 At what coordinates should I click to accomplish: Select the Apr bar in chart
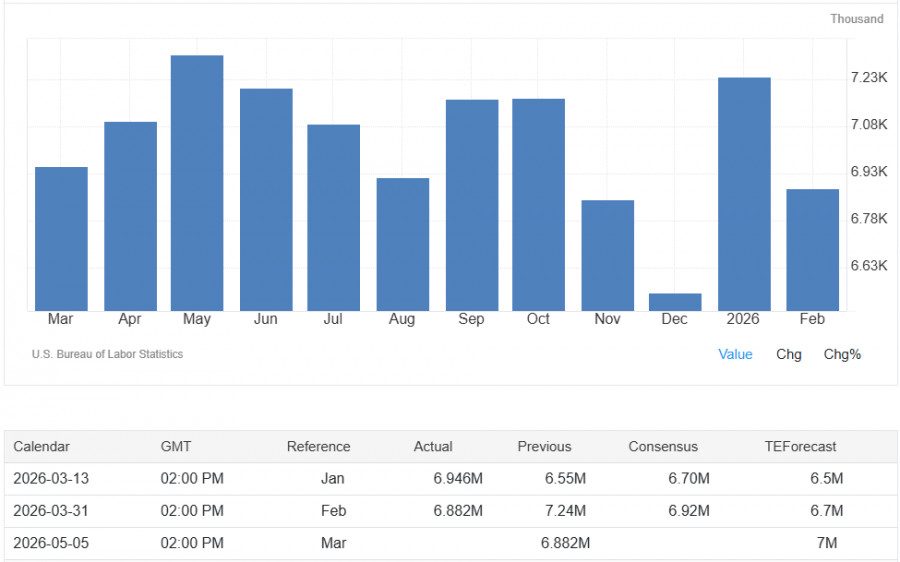[x=130, y=216]
